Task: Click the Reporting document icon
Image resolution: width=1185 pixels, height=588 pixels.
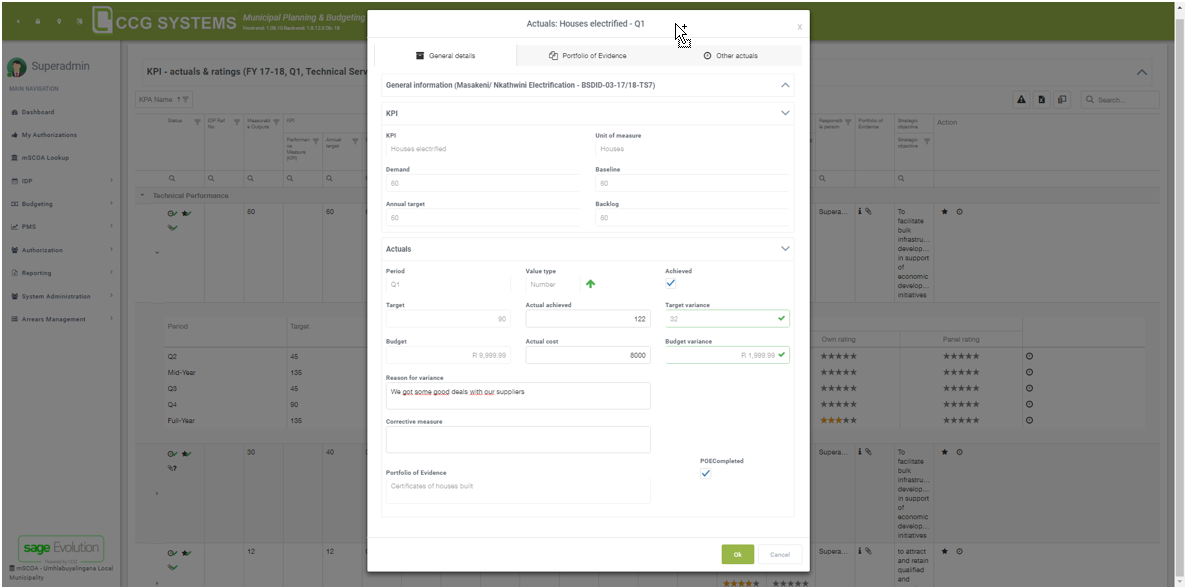Action: 14,273
